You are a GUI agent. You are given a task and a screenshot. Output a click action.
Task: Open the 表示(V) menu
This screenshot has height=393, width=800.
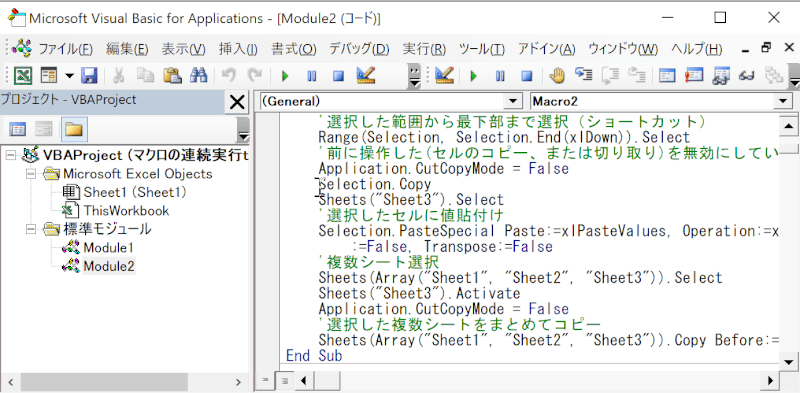(x=184, y=49)
